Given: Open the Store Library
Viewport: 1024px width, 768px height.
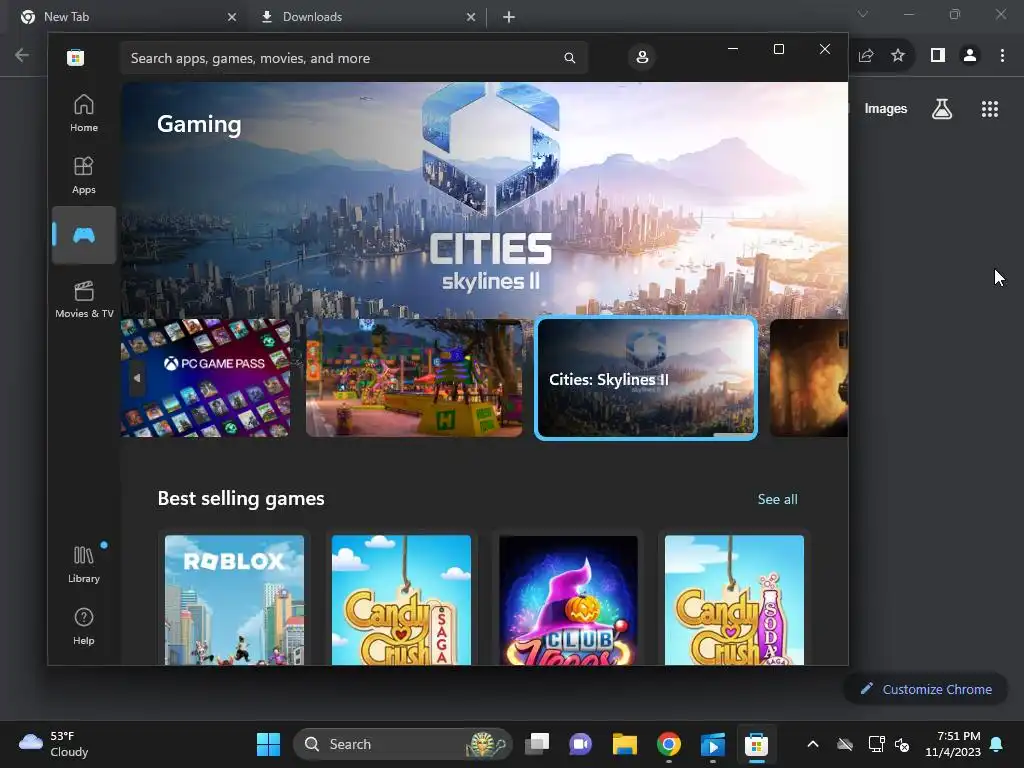Looking at the screenshot, I should (84, 564).
